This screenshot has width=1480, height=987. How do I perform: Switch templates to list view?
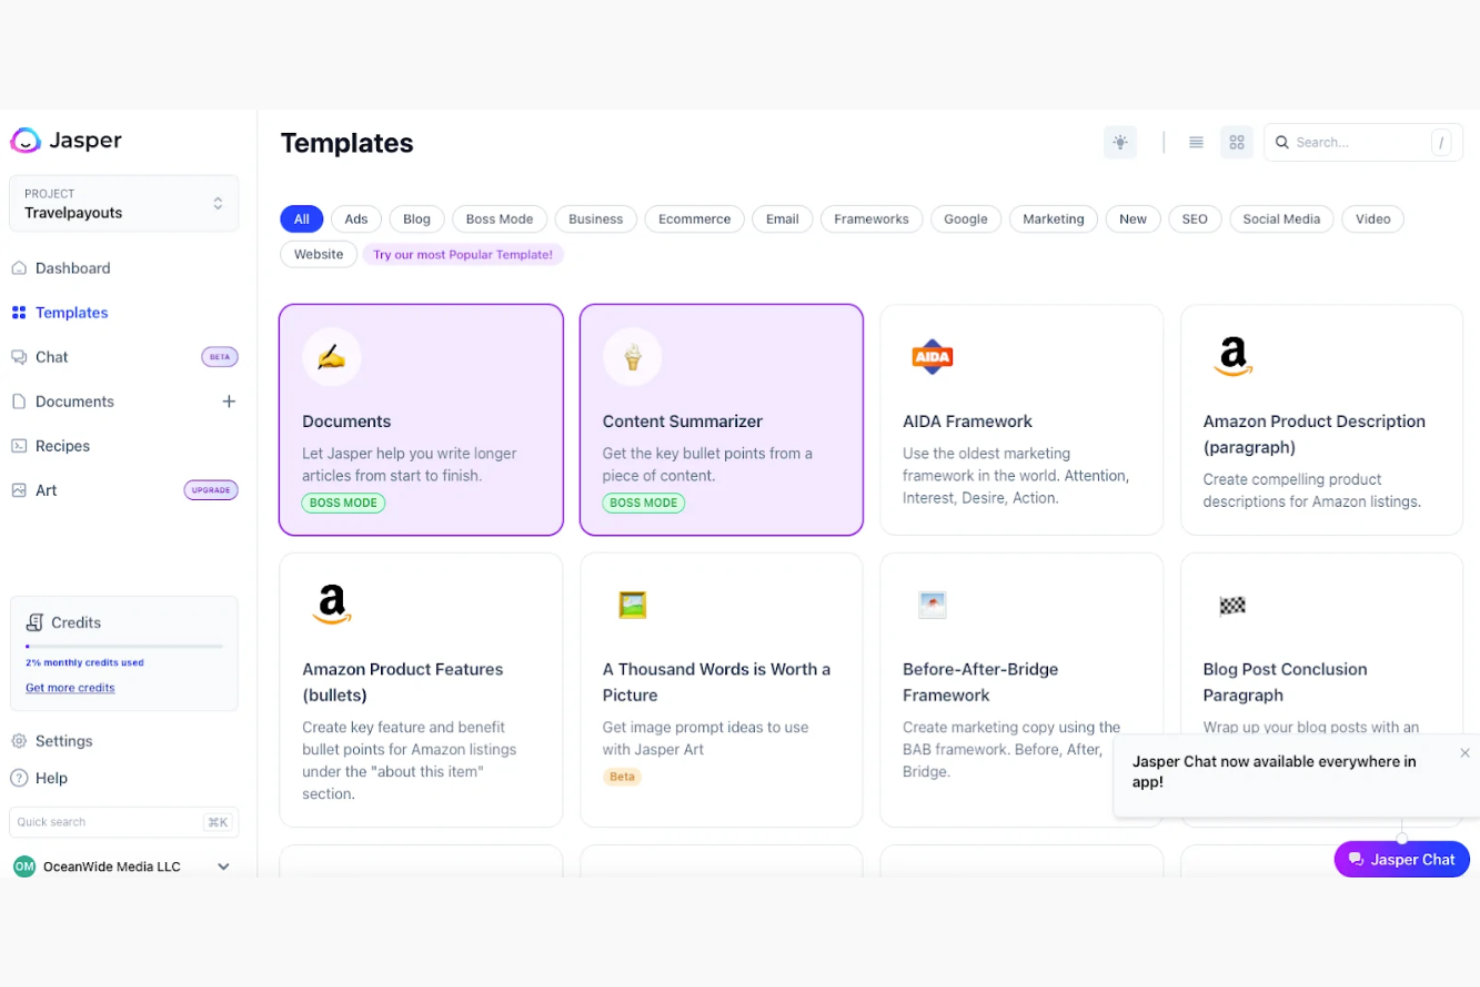point(1196,142)
